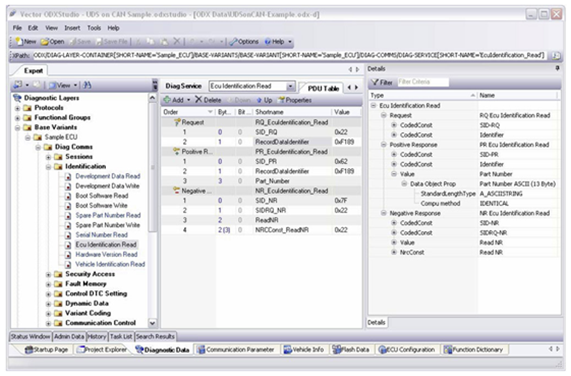Switch to the Startup Page tab
The width and height of the screenshot is (571, 376).
[46, 350]
